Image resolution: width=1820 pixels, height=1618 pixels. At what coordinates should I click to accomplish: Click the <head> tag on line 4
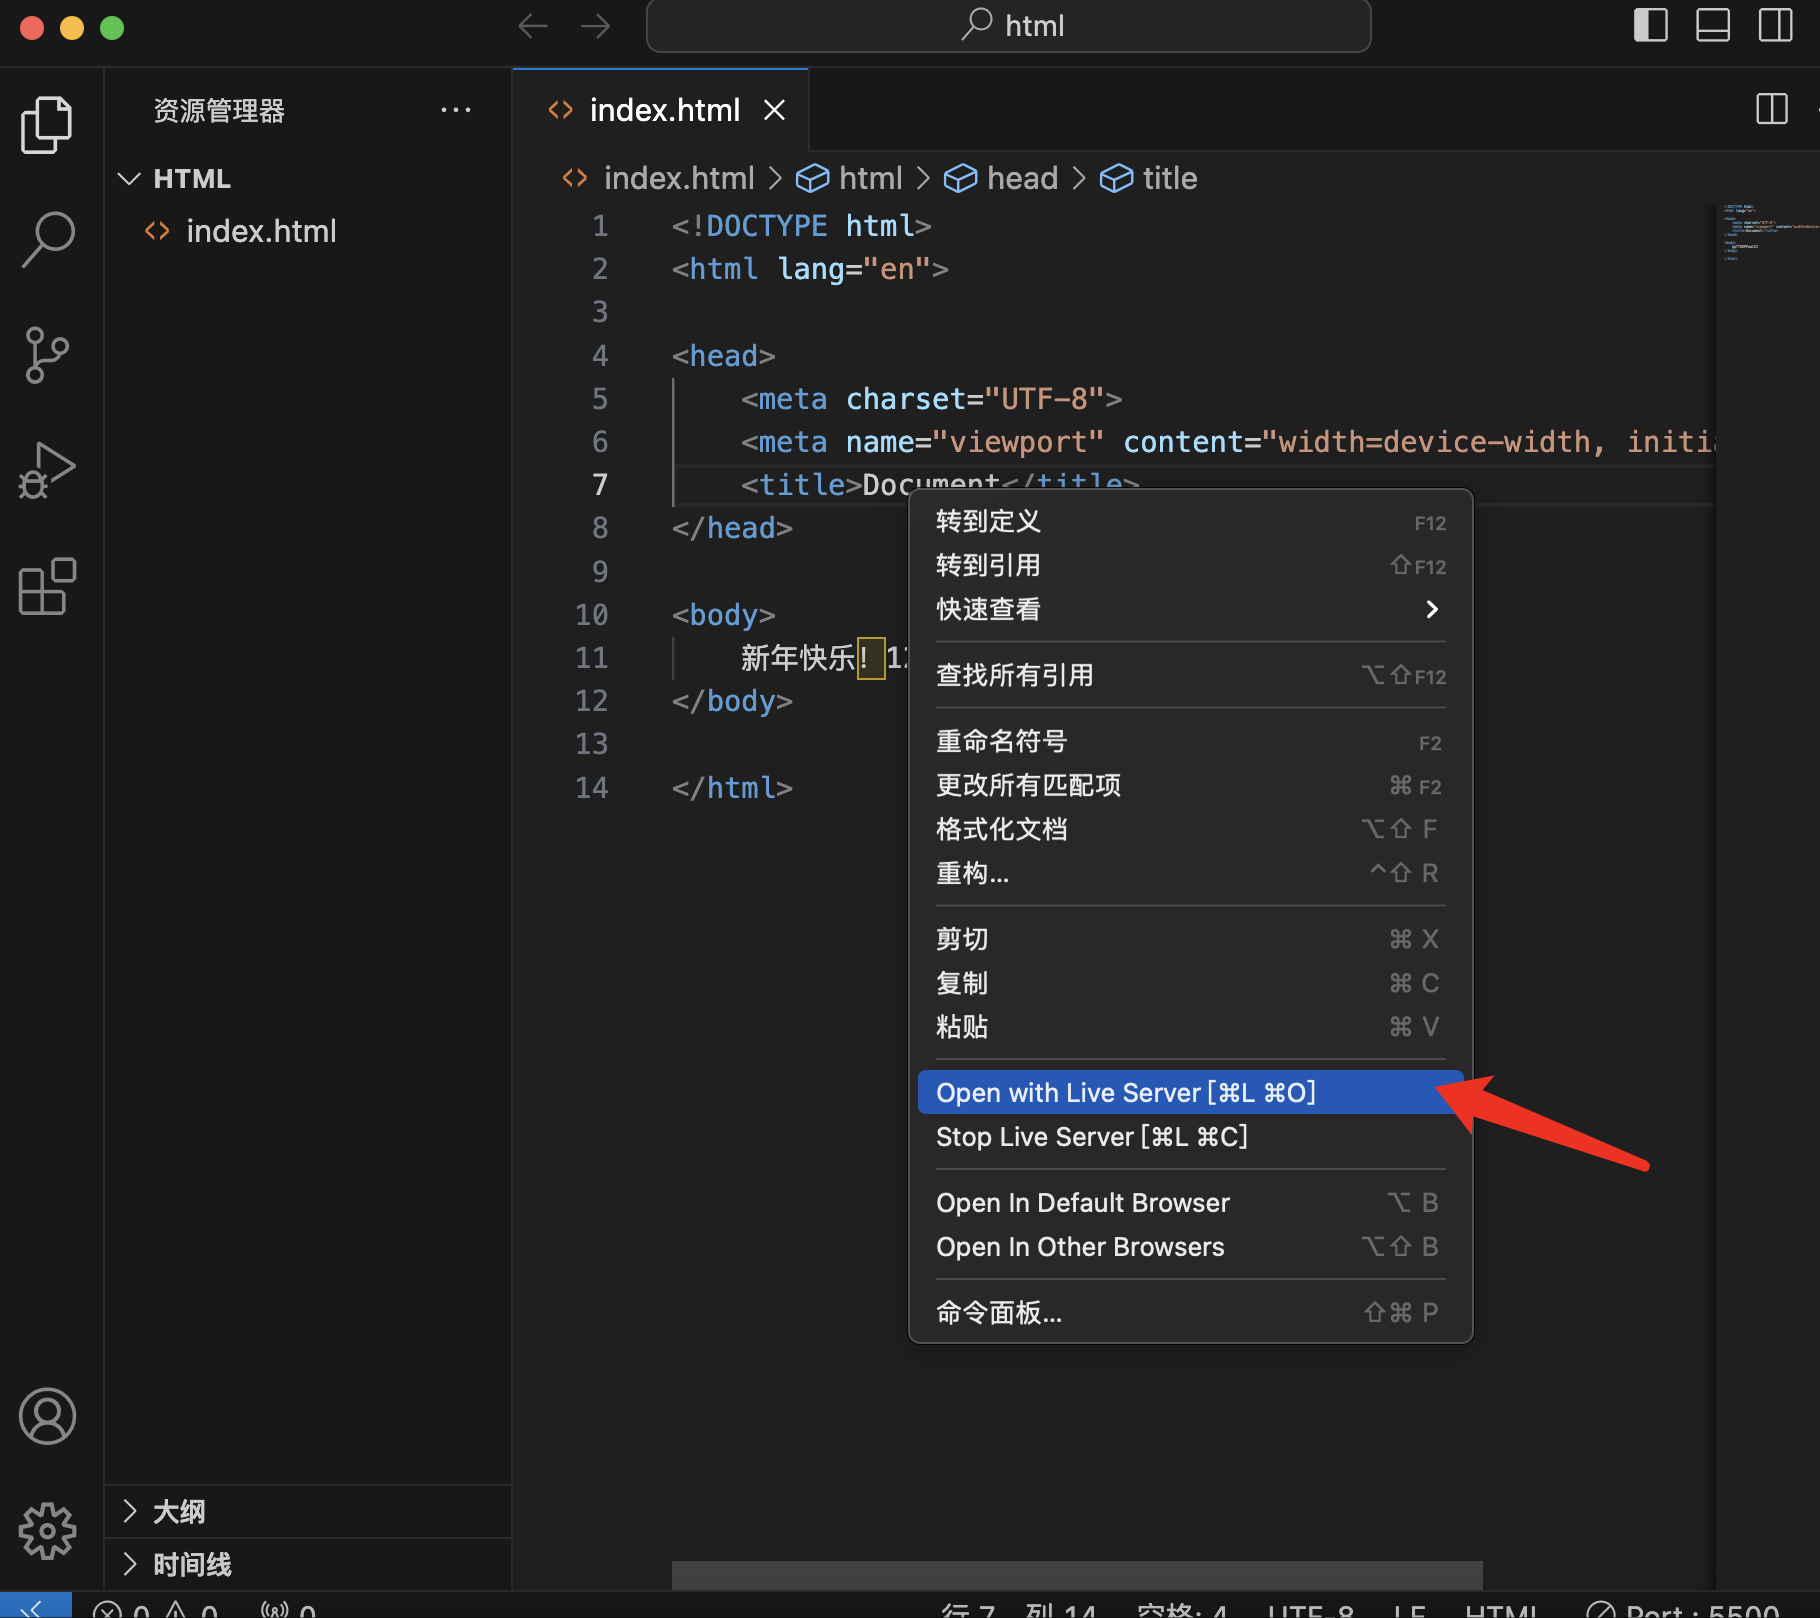(724, 356)
